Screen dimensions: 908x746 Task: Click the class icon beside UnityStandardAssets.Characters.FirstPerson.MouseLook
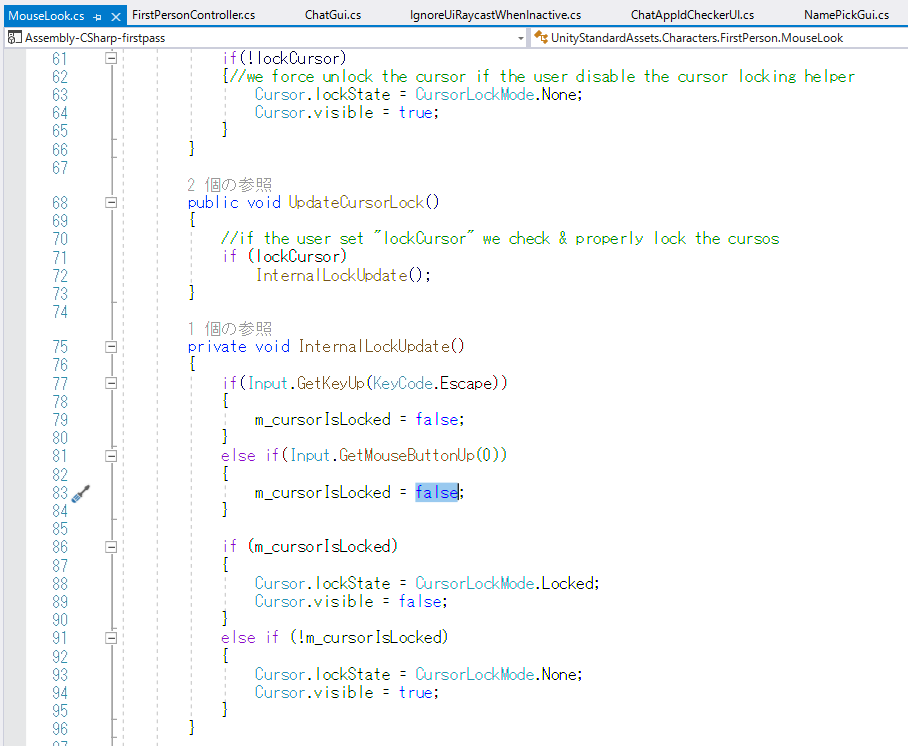[x=541, y=38]
